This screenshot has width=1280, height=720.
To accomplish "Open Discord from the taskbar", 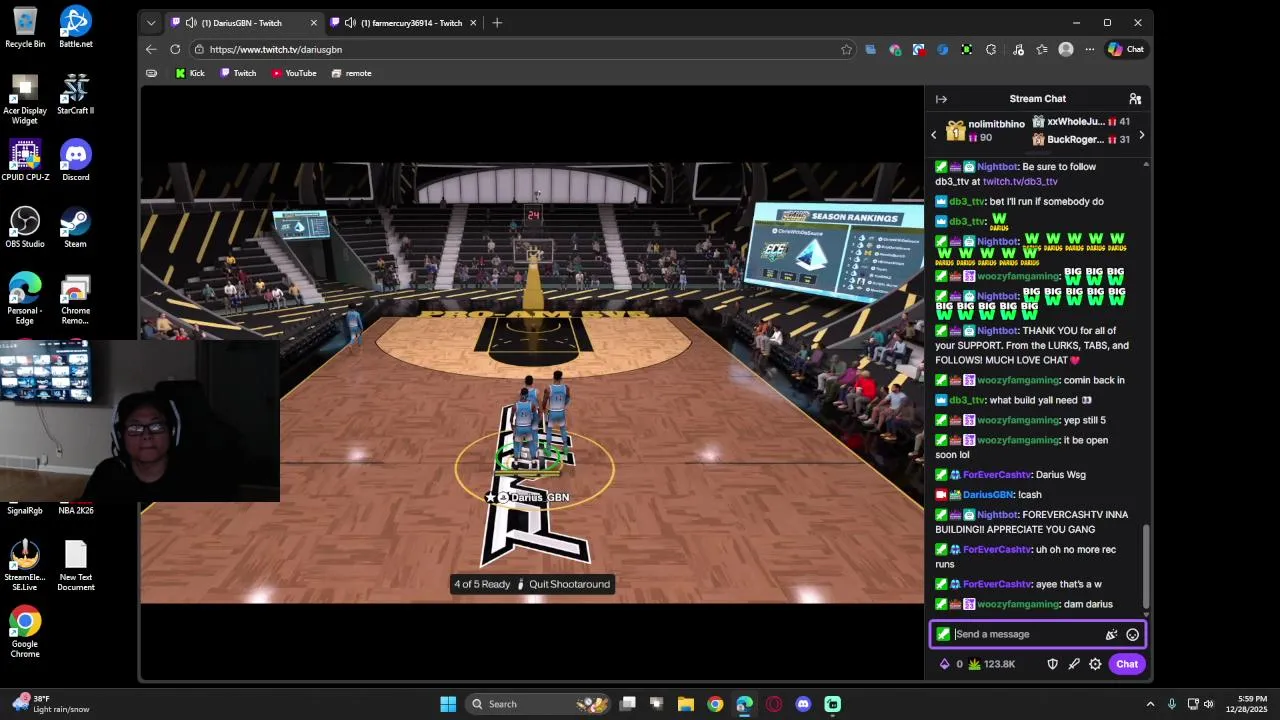I will (x=803, y=704).
